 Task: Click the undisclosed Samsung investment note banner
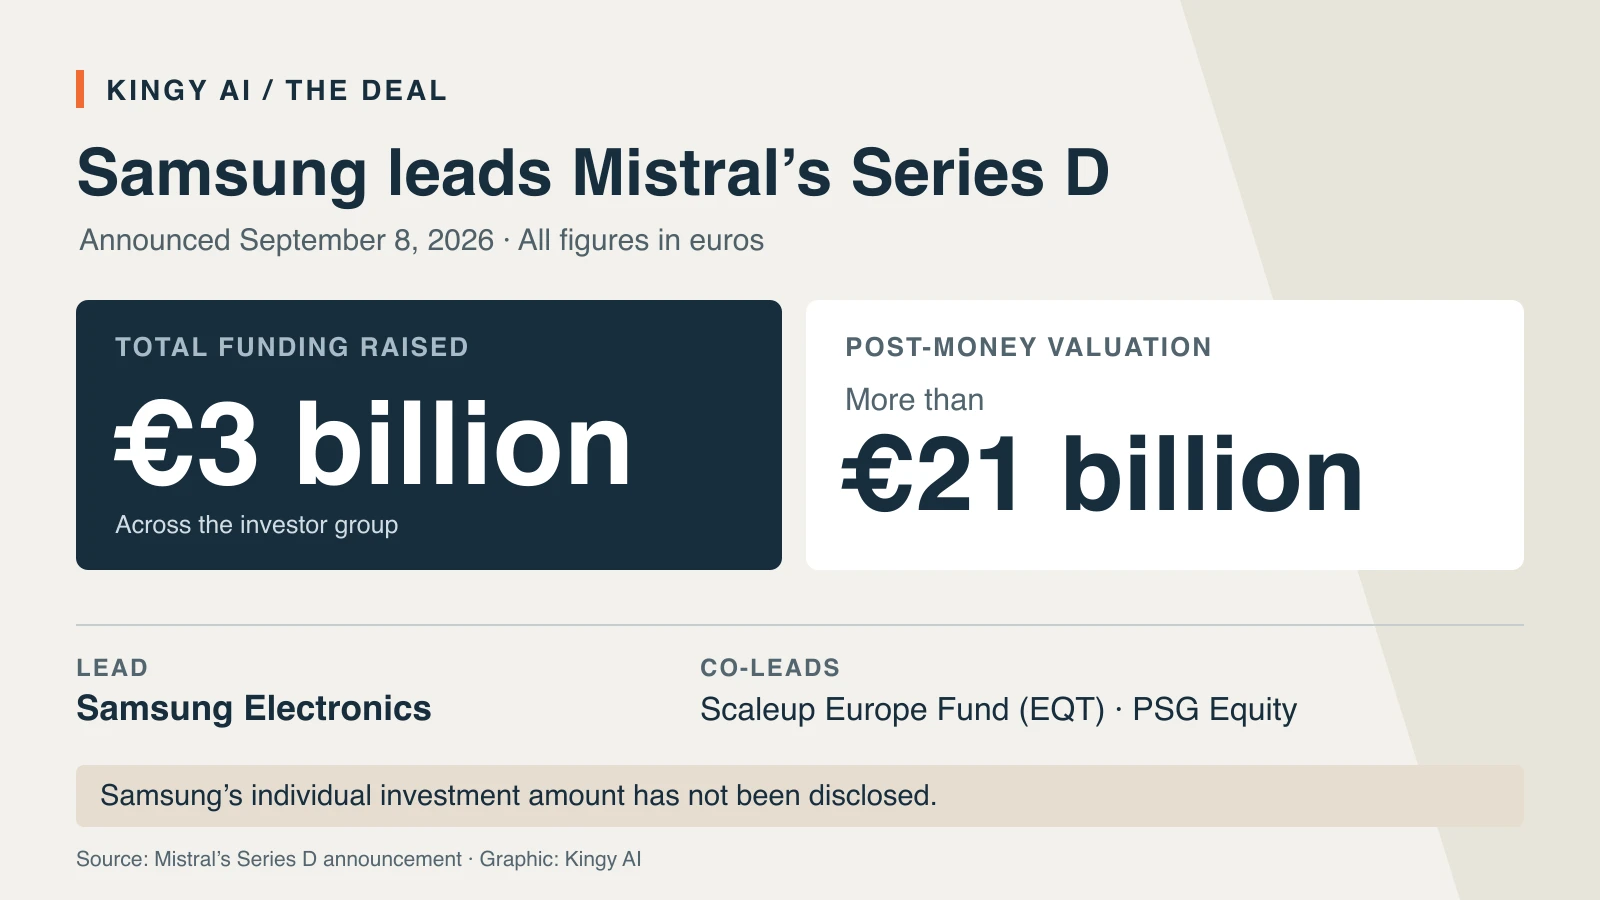coord(800,796)
